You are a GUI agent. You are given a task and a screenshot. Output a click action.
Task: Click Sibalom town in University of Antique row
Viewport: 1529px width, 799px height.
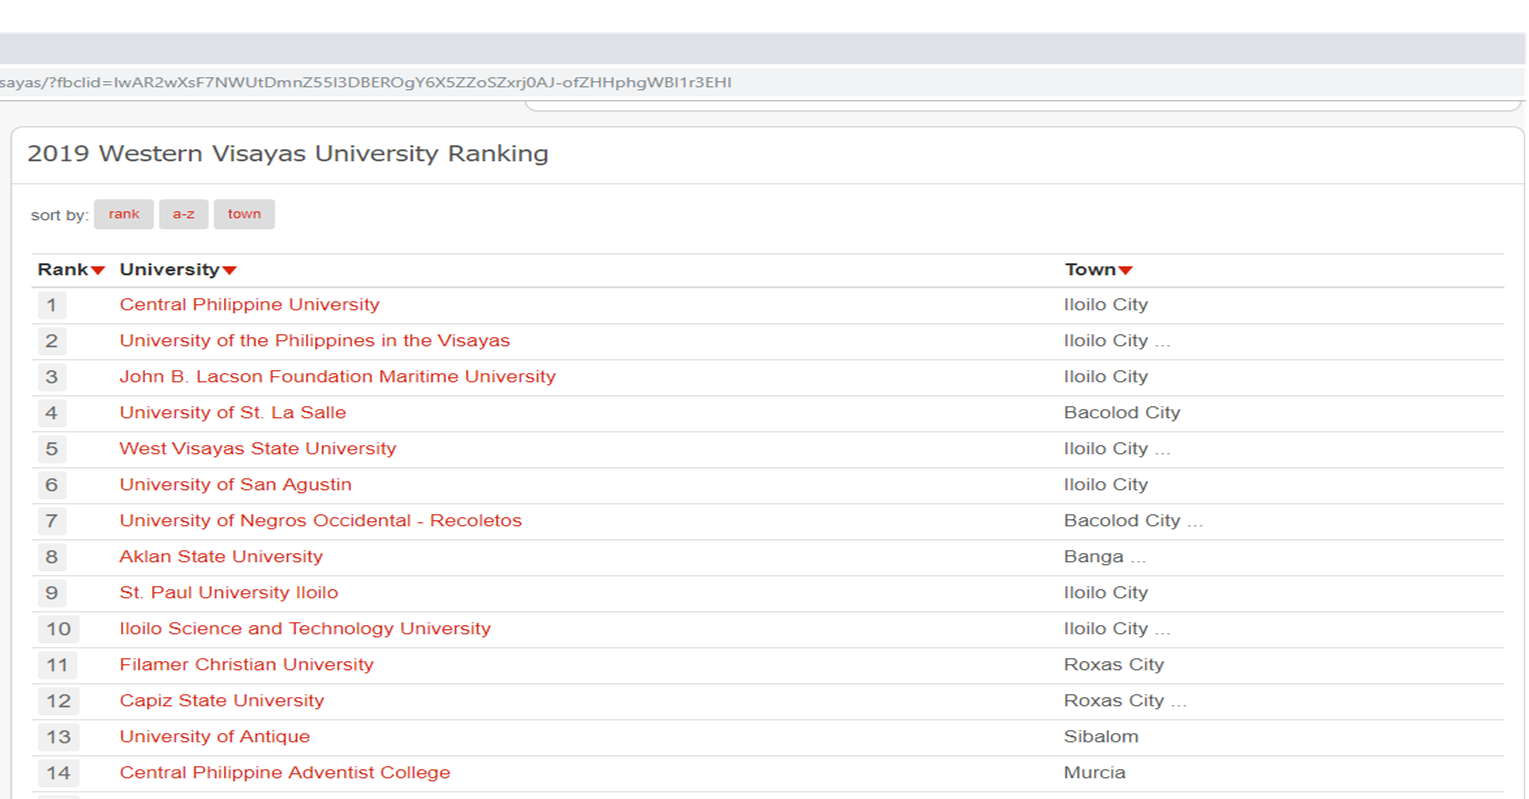[1101, 737]
